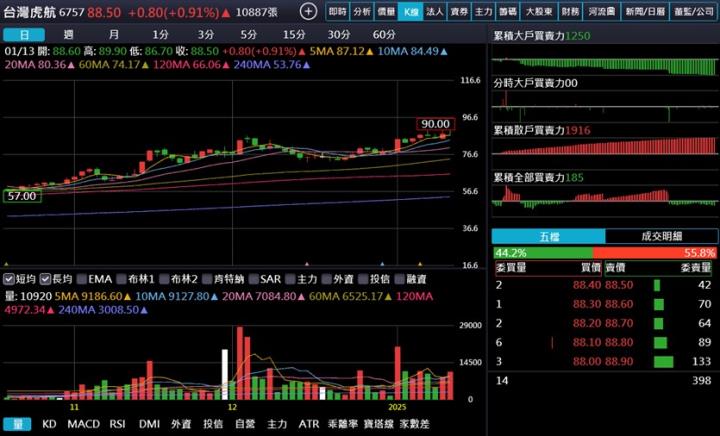The image size is (720, 436).
Task: Enable the 肯特納 Keltner channel checkbox
Action: tap(207, 279)
